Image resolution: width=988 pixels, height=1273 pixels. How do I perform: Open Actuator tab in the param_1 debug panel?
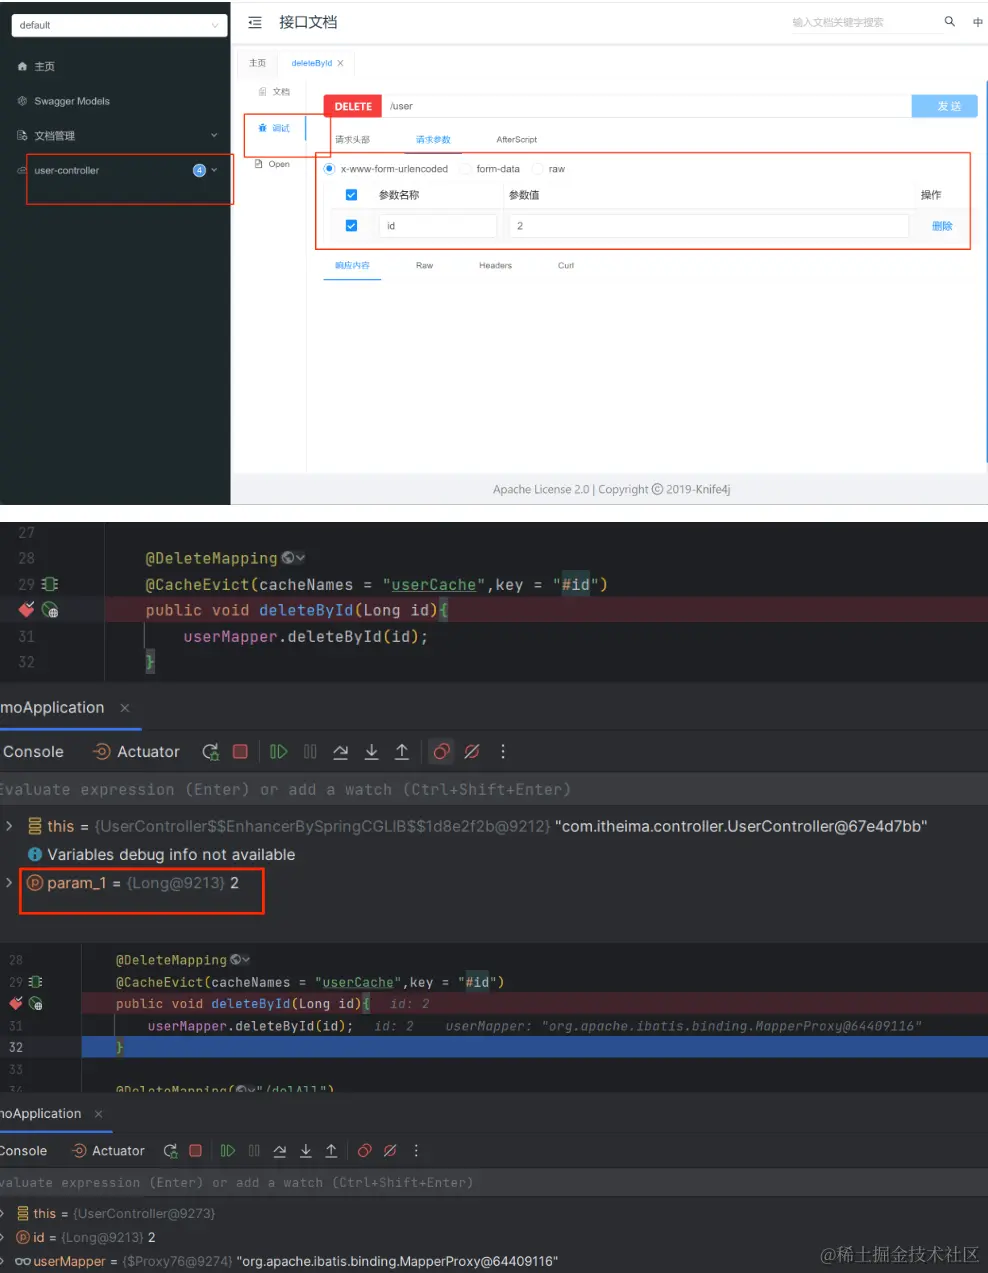click(136, 752)
